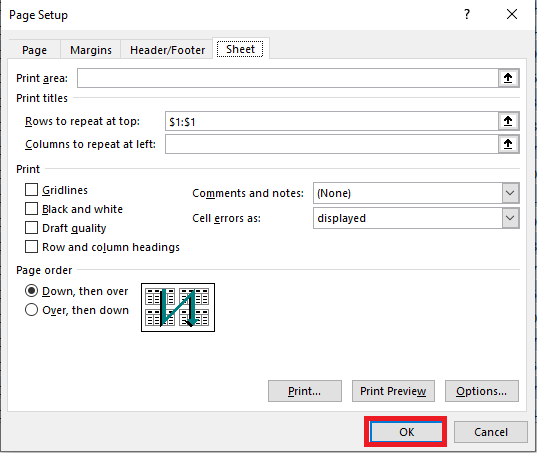
Task: Enable the Gridlines checkbox
Action: (32, 190)
